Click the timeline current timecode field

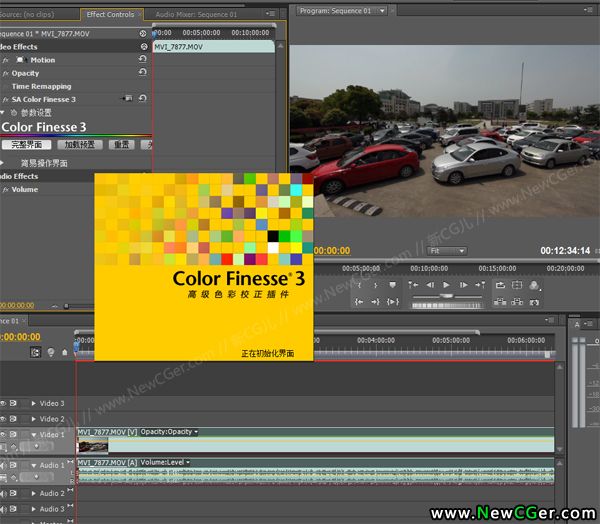point(20,337)
